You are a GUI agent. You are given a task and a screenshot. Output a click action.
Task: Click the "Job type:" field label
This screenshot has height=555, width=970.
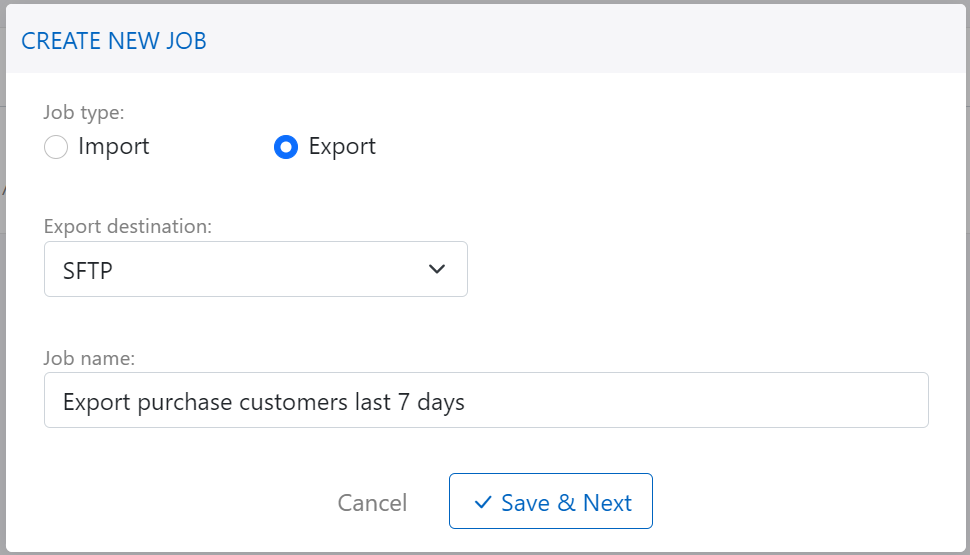point(84,113)
